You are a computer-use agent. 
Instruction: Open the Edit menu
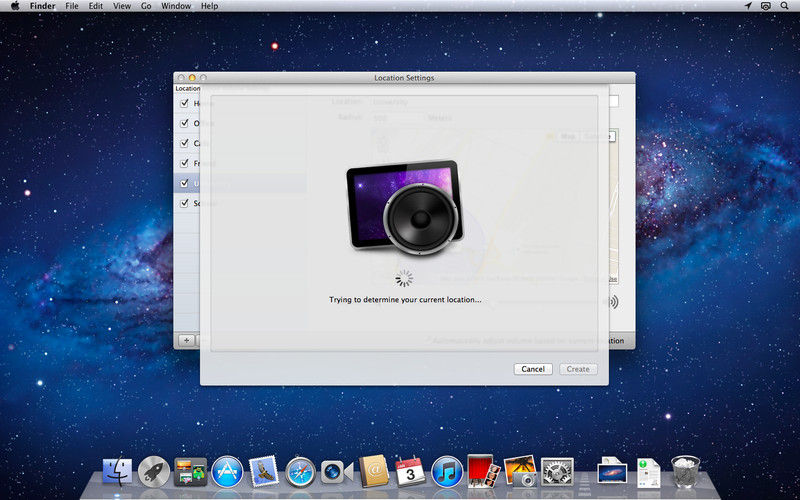pos(95,6)
